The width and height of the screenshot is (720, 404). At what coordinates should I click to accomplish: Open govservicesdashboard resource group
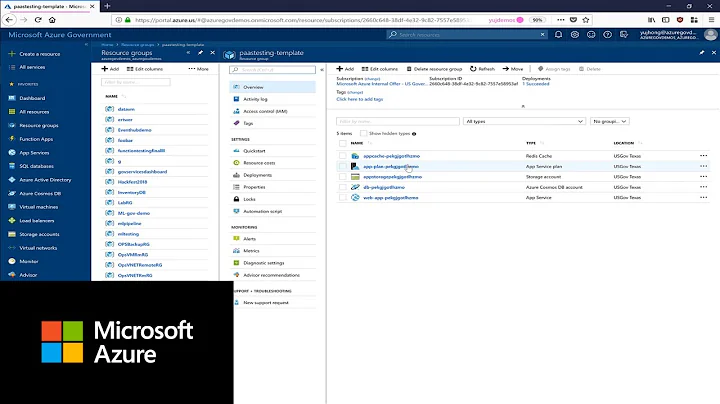click(x=142, y=172)
